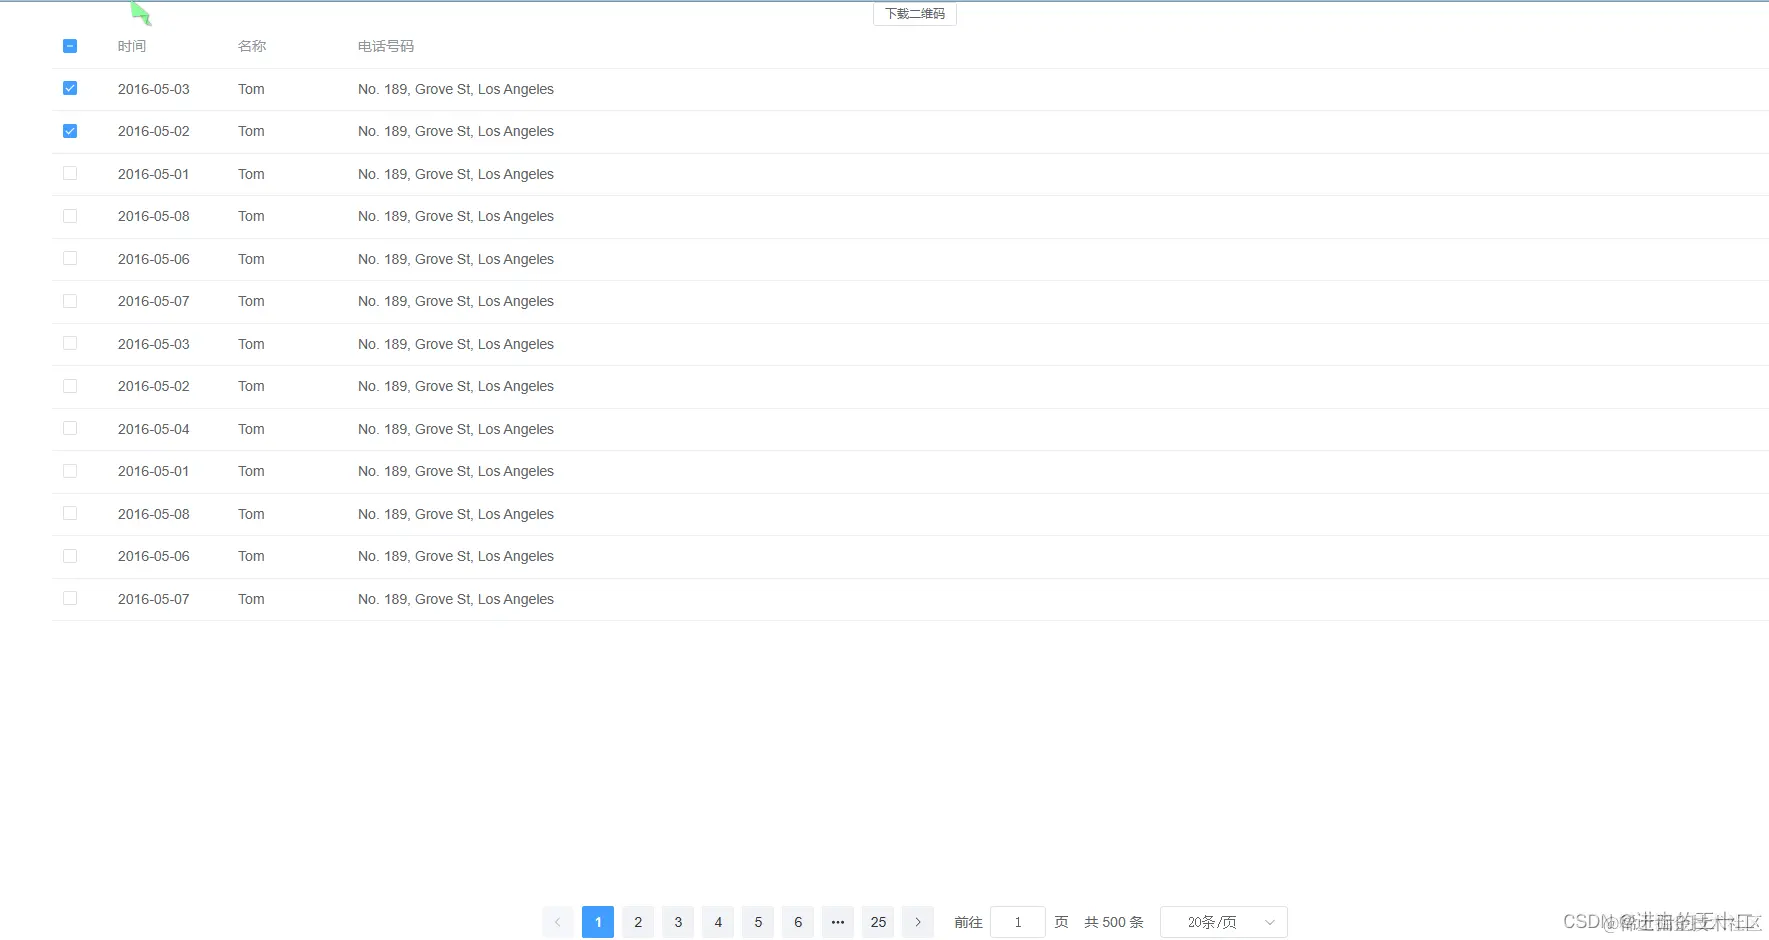1769x940 pixels.
Task: Select page 1 in pagination
Action: tap(598, 922)
